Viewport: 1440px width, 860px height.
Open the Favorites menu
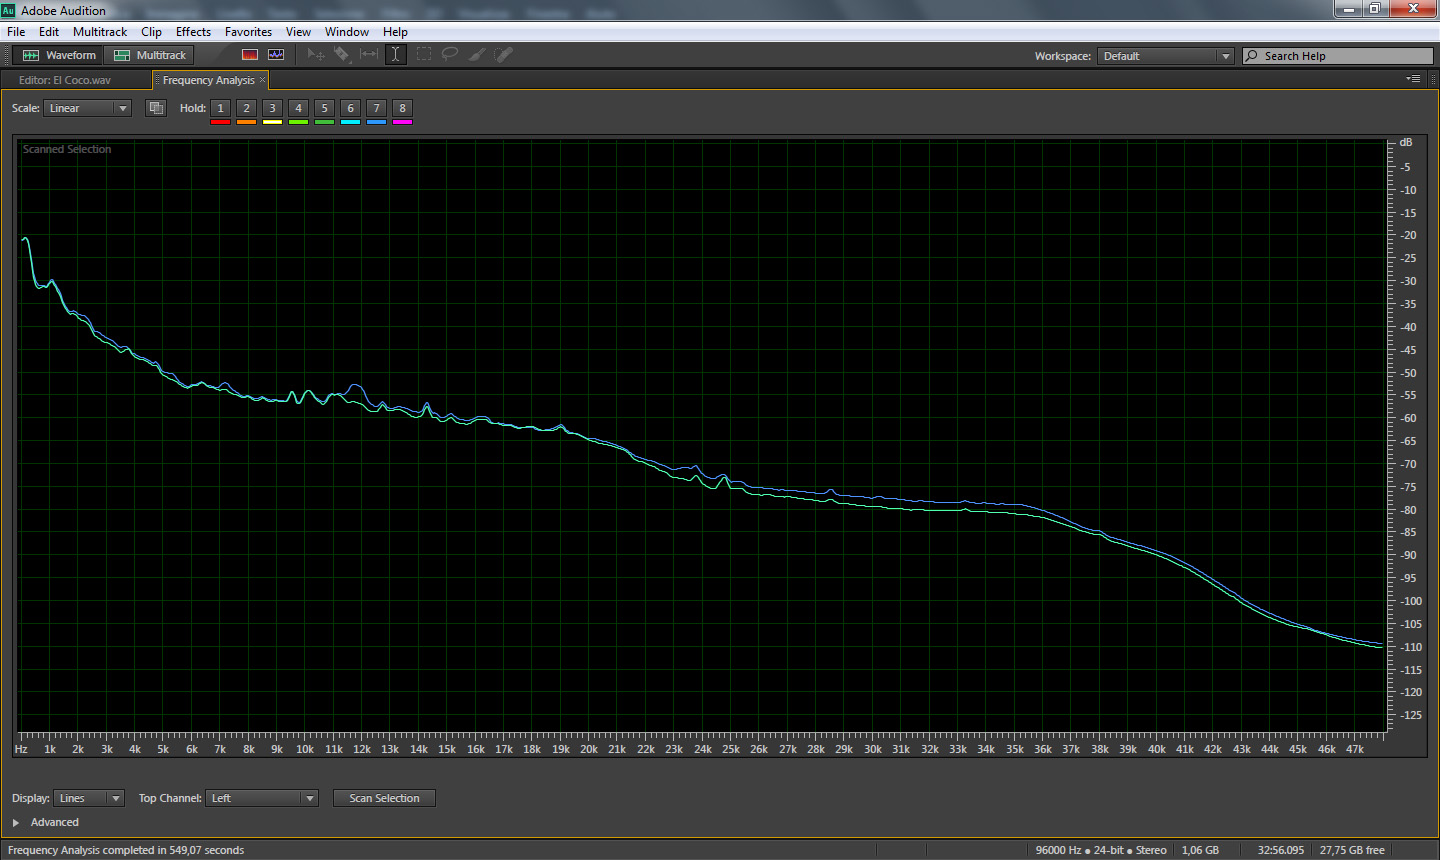[249, 32]
